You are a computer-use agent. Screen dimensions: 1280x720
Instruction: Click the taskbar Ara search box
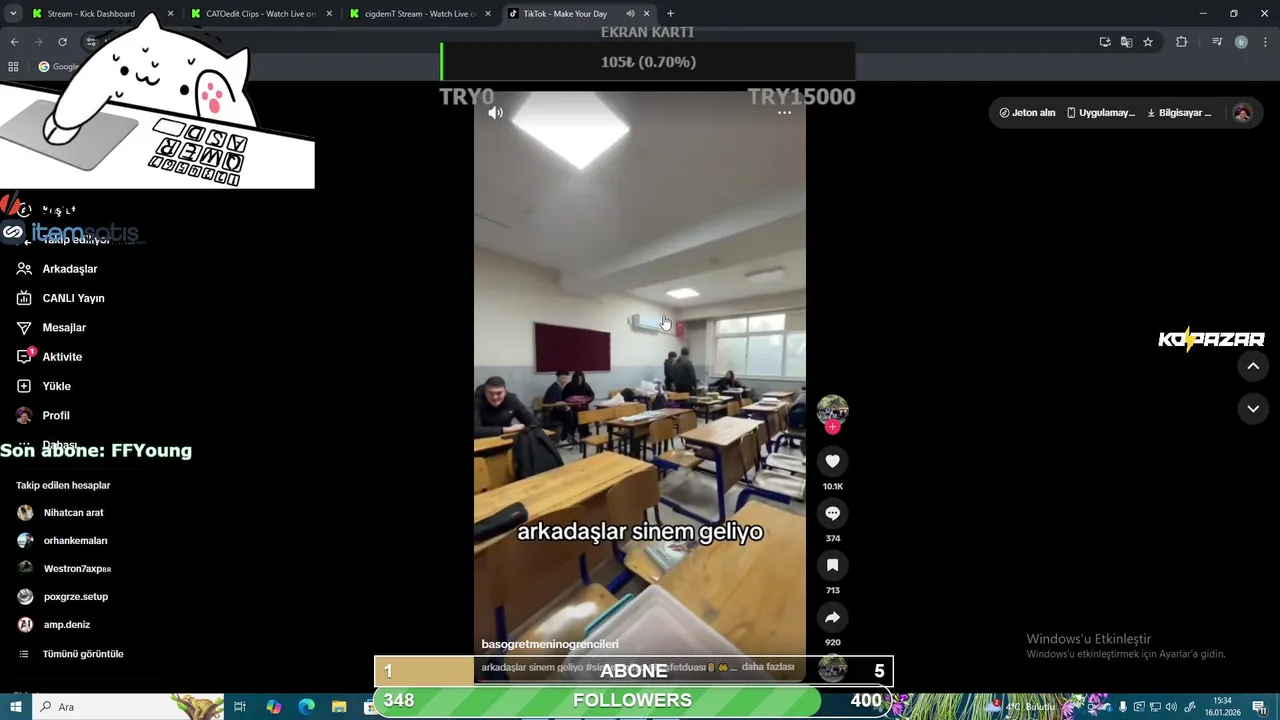pos(128,707)
